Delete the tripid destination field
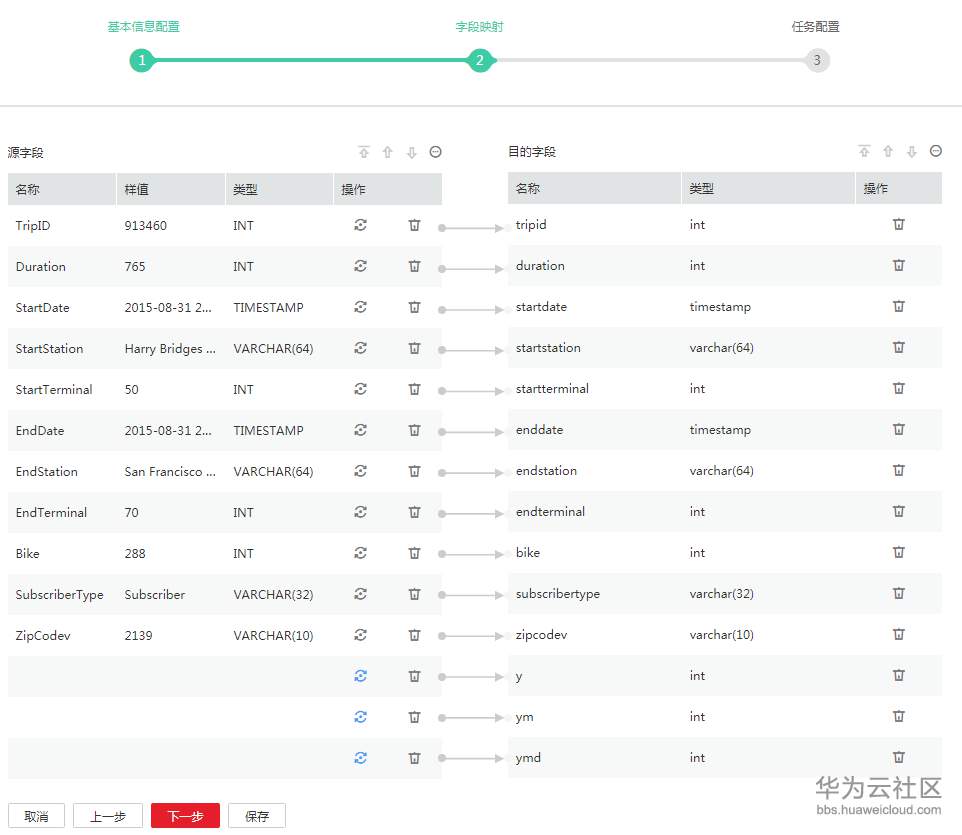 [x=899, y=224]
